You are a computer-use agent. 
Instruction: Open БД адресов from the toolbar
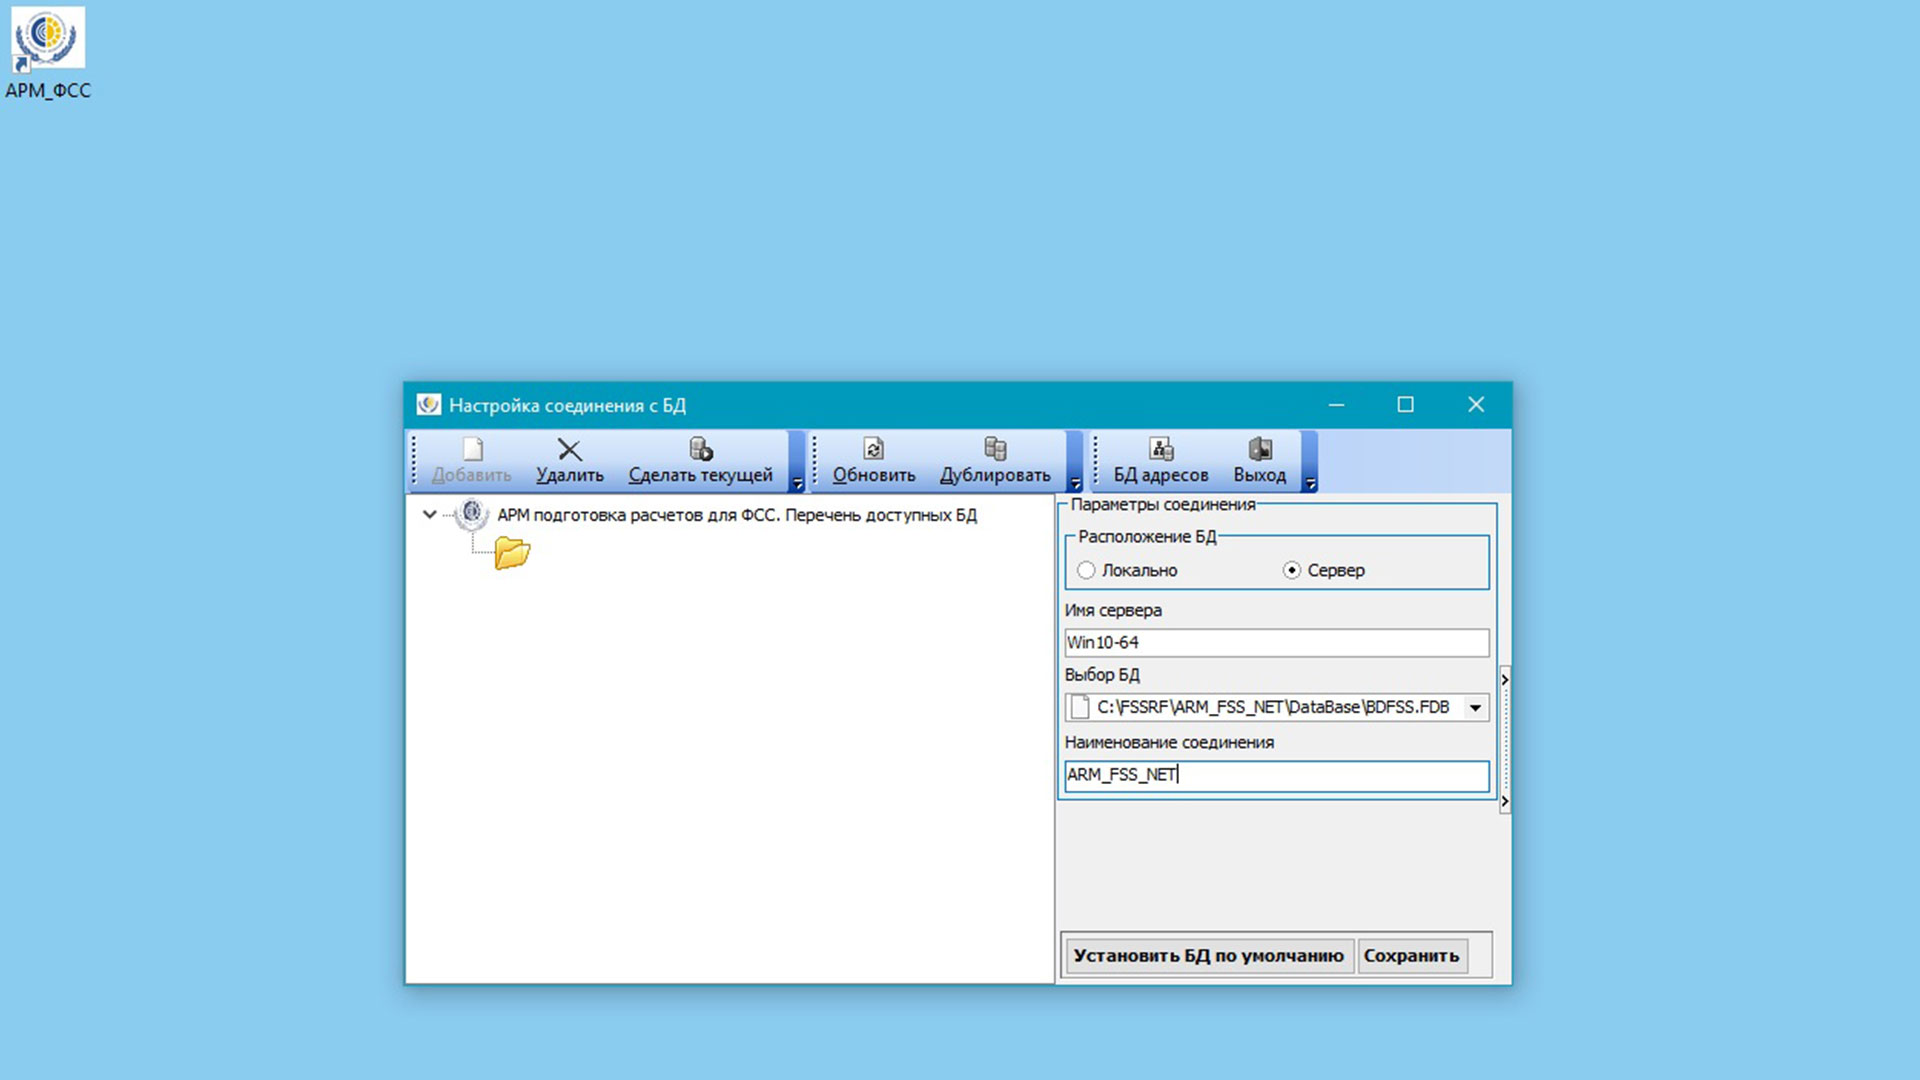[x=1161, y=461]
